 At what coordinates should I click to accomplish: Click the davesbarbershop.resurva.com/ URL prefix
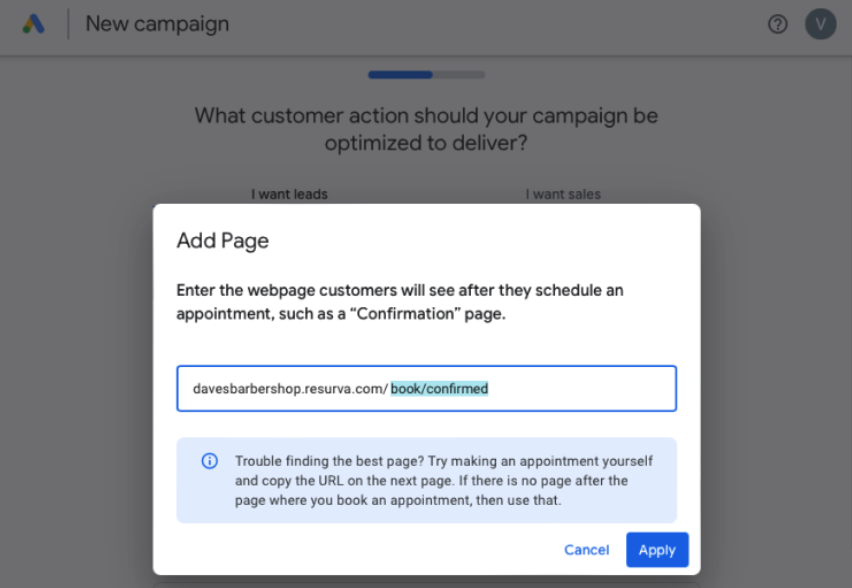pyautogui.click(x=290, y=389)
